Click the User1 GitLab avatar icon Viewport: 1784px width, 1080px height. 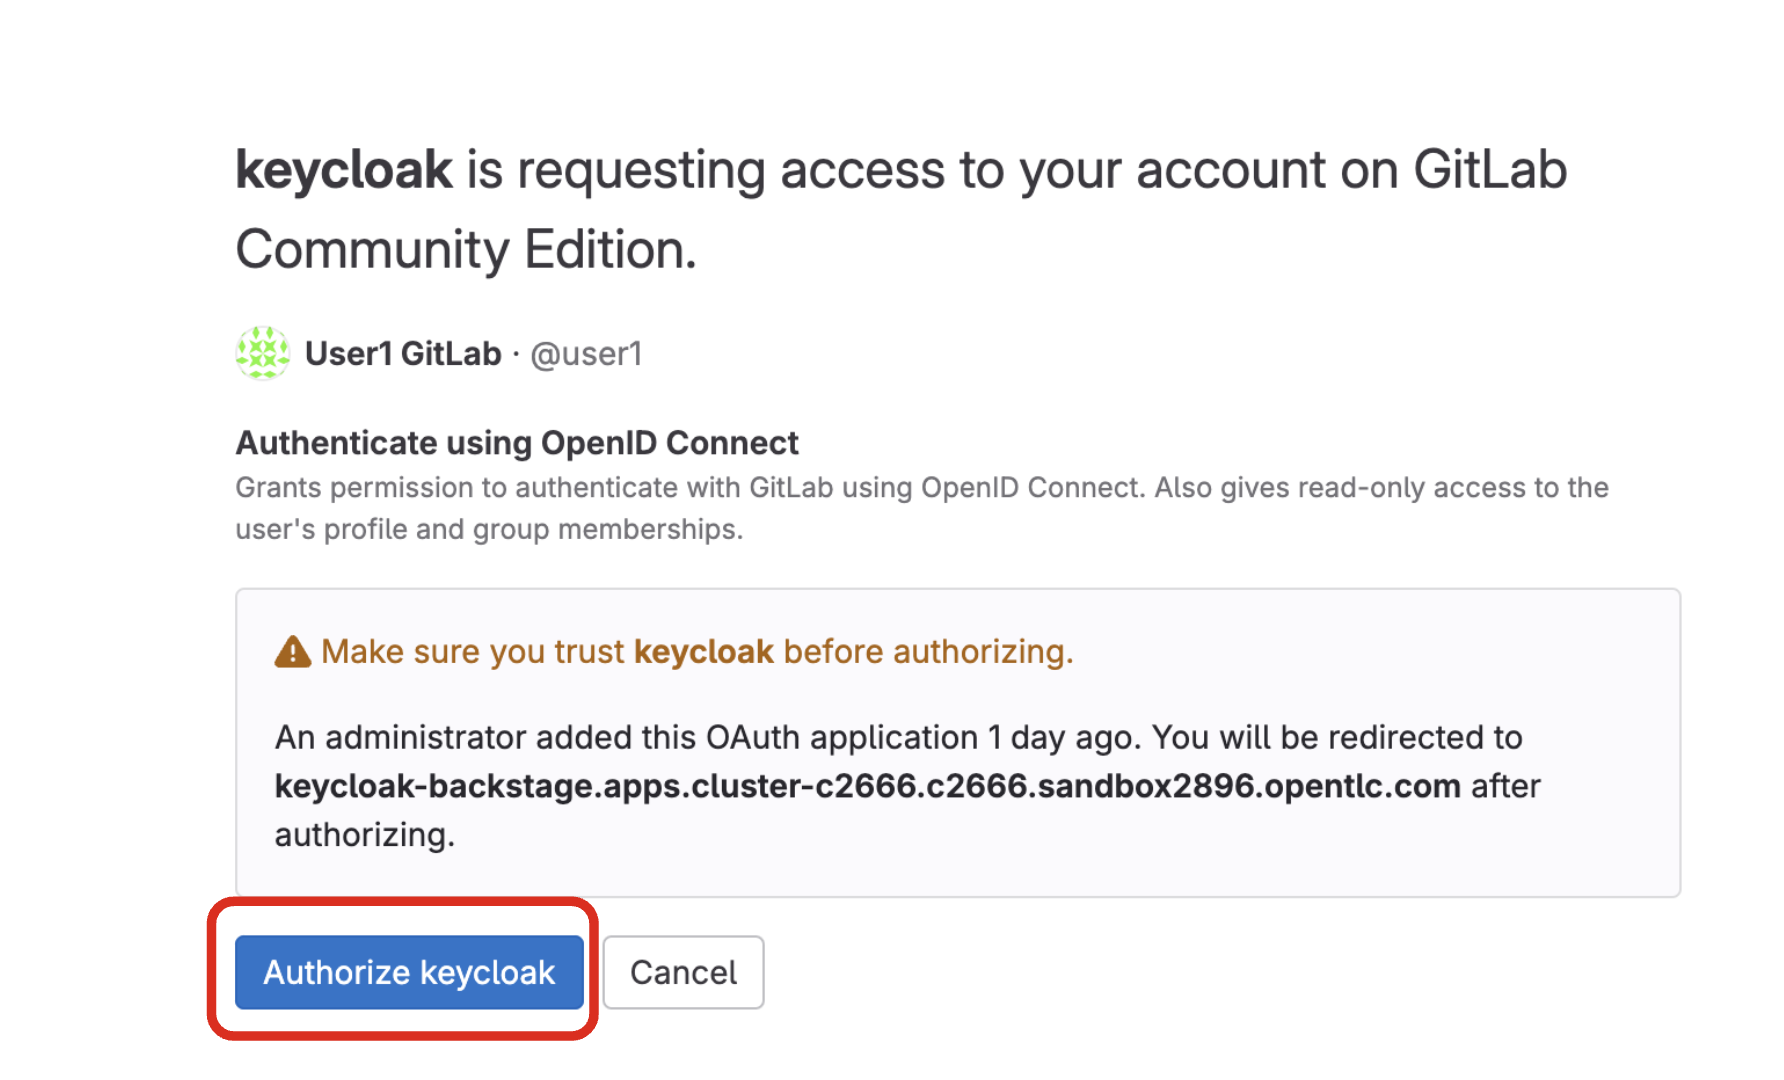(262, 353)
